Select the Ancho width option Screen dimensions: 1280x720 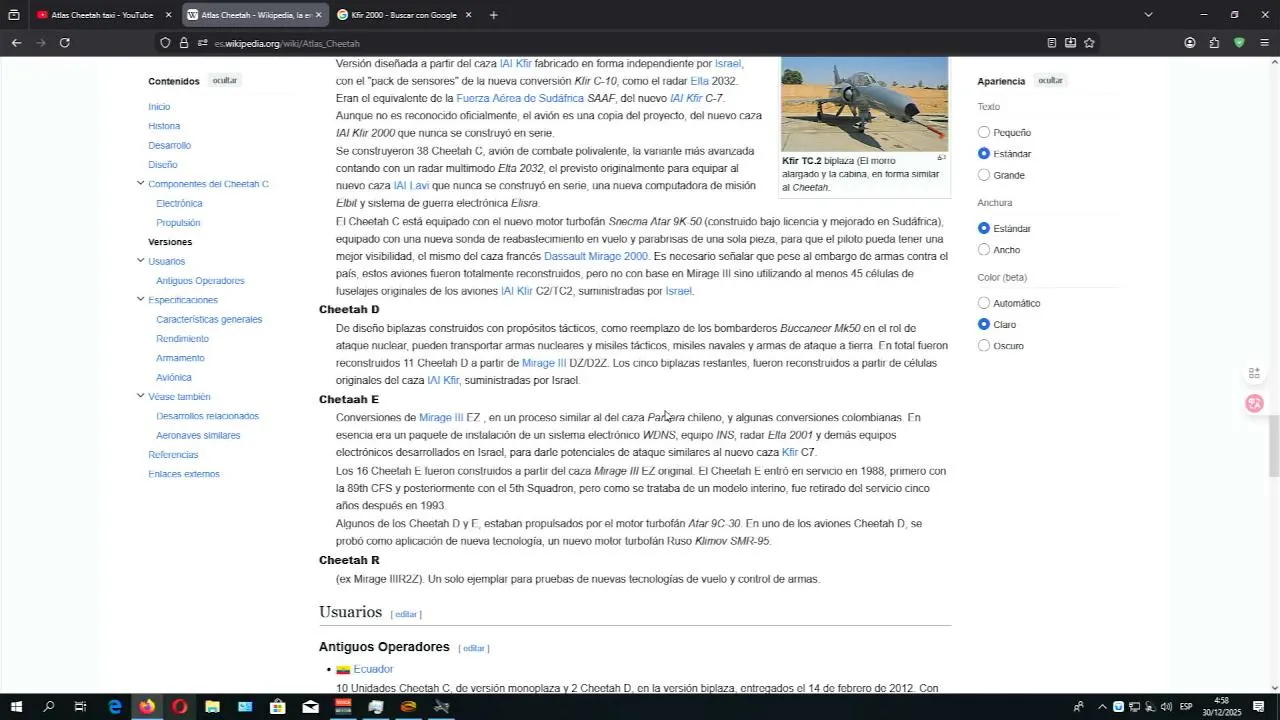click(984, 250)
